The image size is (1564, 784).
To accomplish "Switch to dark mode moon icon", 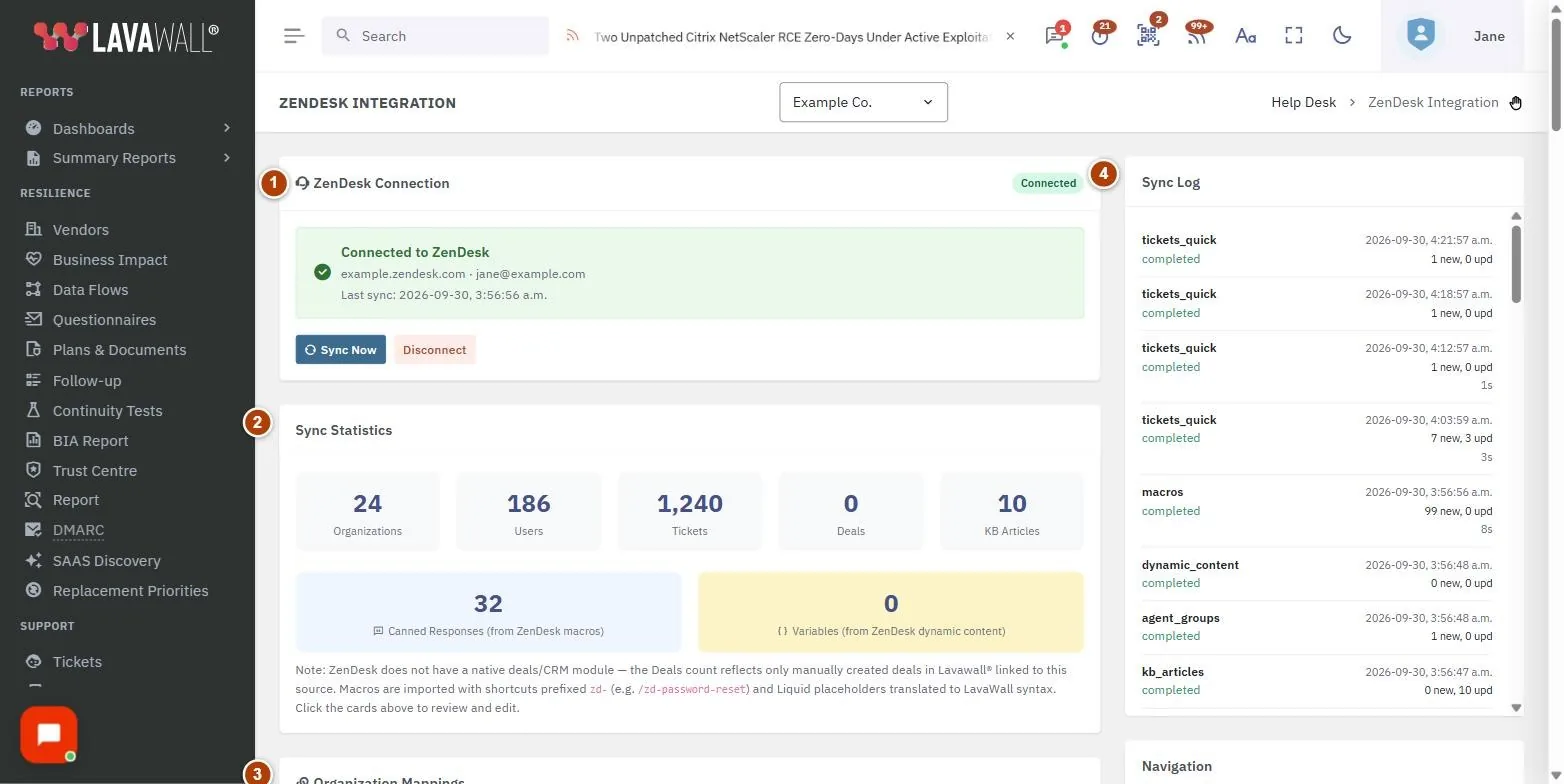I will (x=1342, y=36).
